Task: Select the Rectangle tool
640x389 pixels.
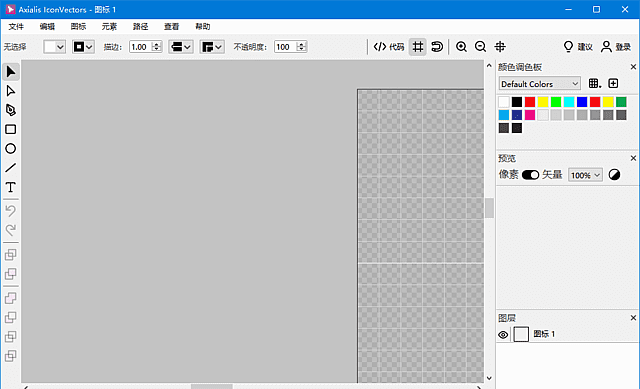Action: click(x=11, y=129)
